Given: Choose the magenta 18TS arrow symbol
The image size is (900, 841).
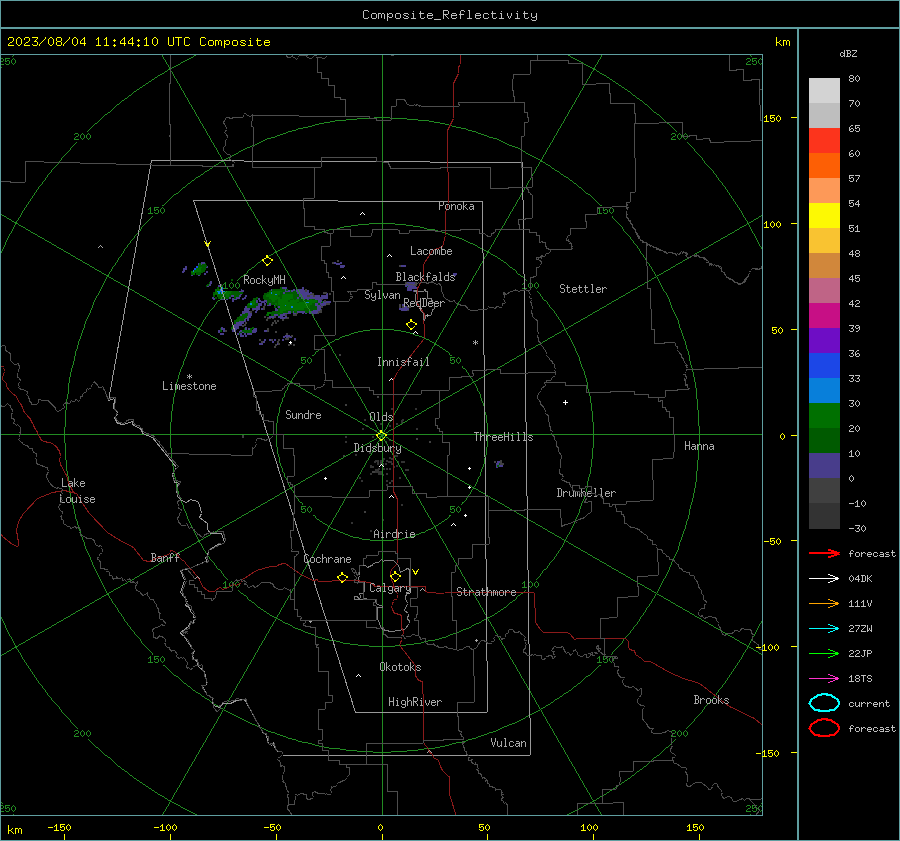Looking at the screenshot, I should click(824, 679).
